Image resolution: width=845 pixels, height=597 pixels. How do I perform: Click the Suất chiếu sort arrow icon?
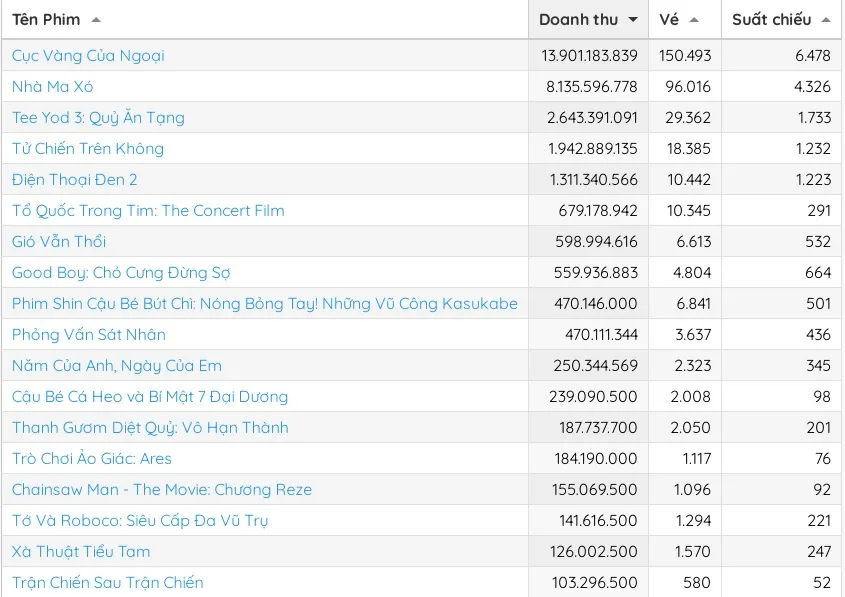pyautogui.click(x=826, y=20)
